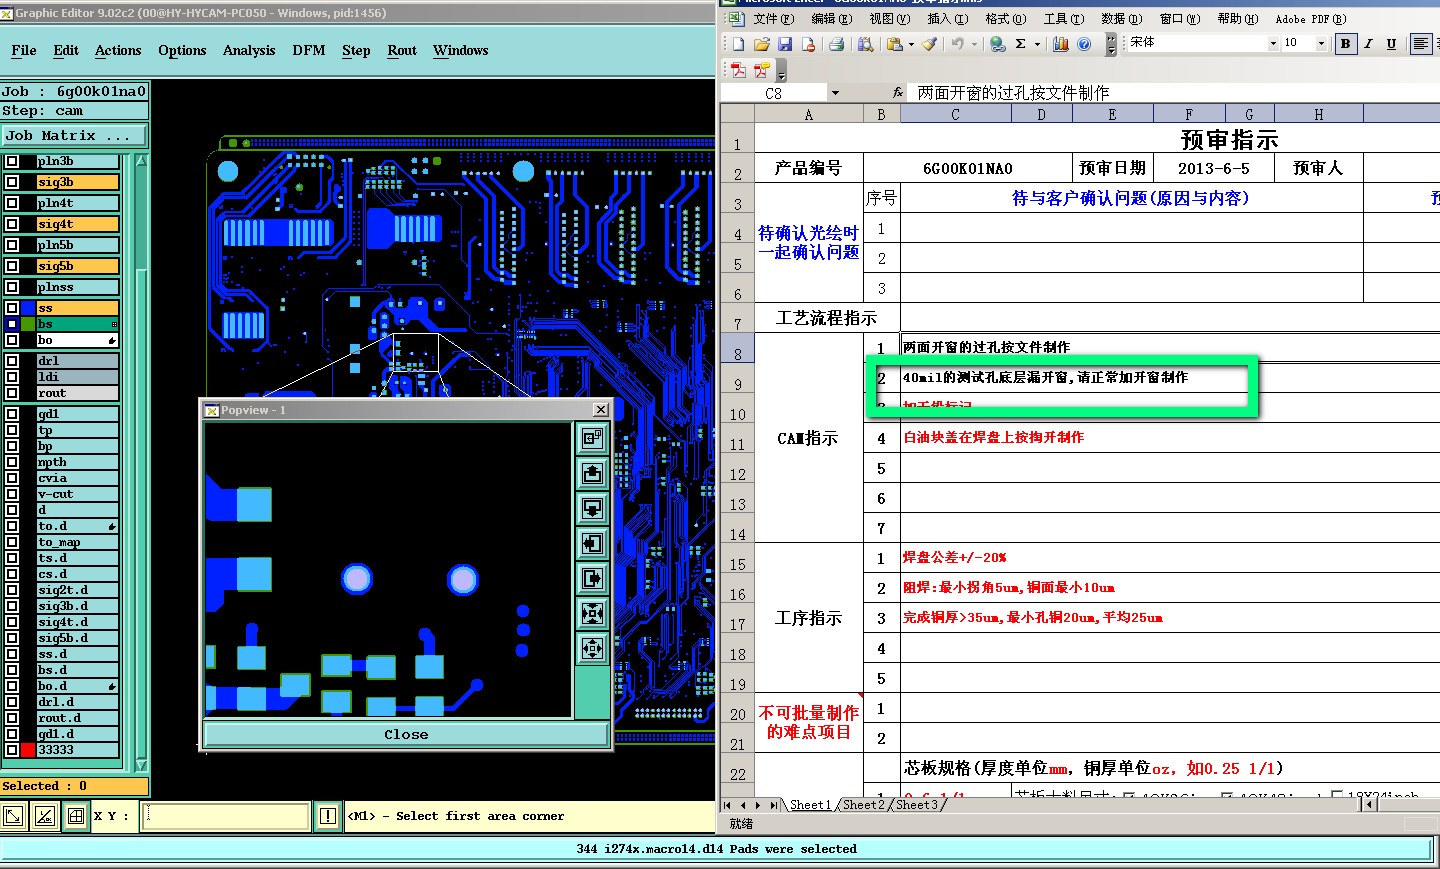Click the layer name button v-cut
The image size is (1440, 869).
coord(77,494)
